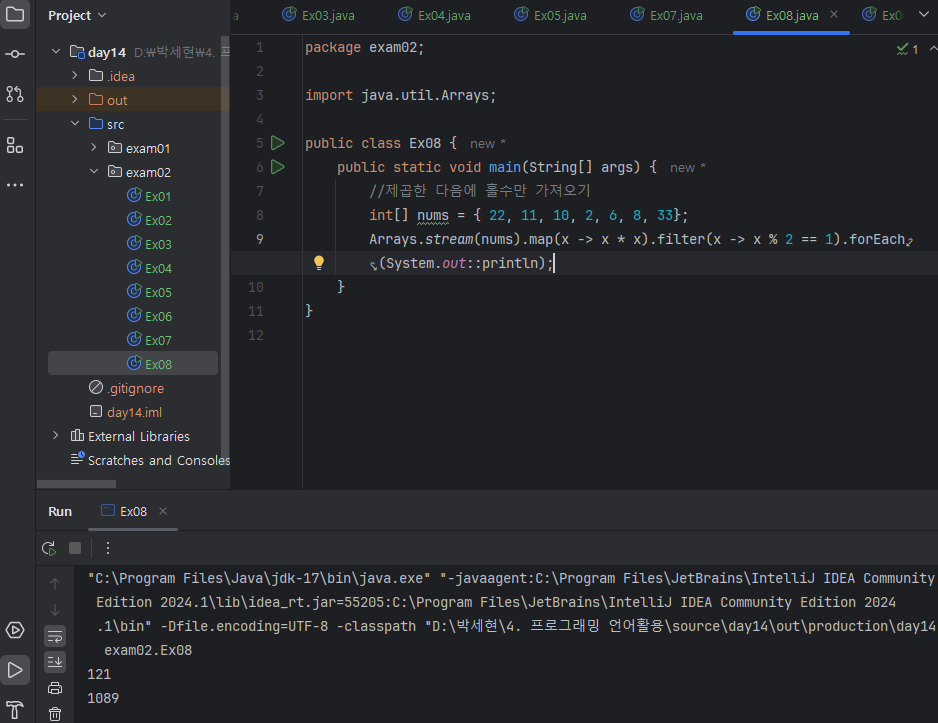The height and width of the screenshot is (723, 938).
Task: Click the import java.util.Arrays statement
Action: click(x=401, y=95)
